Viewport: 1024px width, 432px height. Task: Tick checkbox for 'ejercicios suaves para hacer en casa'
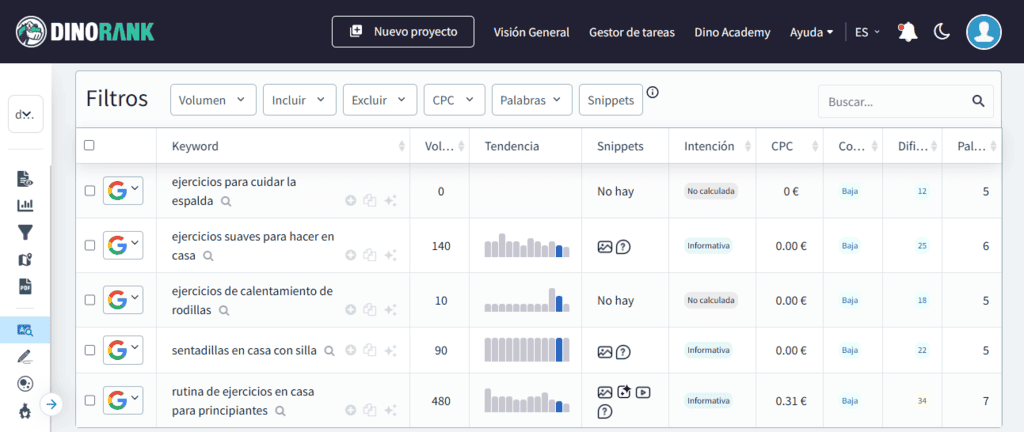point(89,245)
